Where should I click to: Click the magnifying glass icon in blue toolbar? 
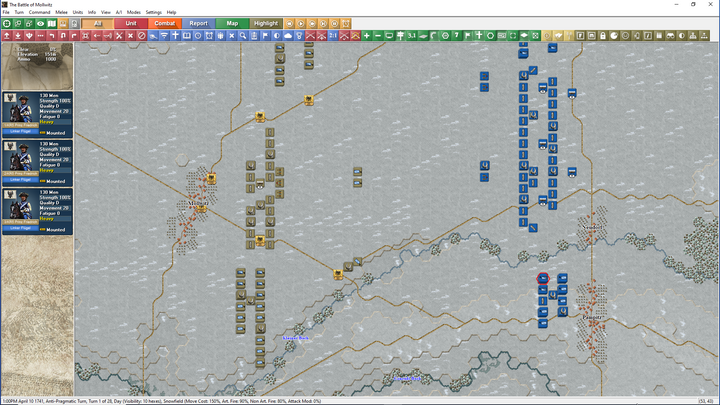pos(243,35)
